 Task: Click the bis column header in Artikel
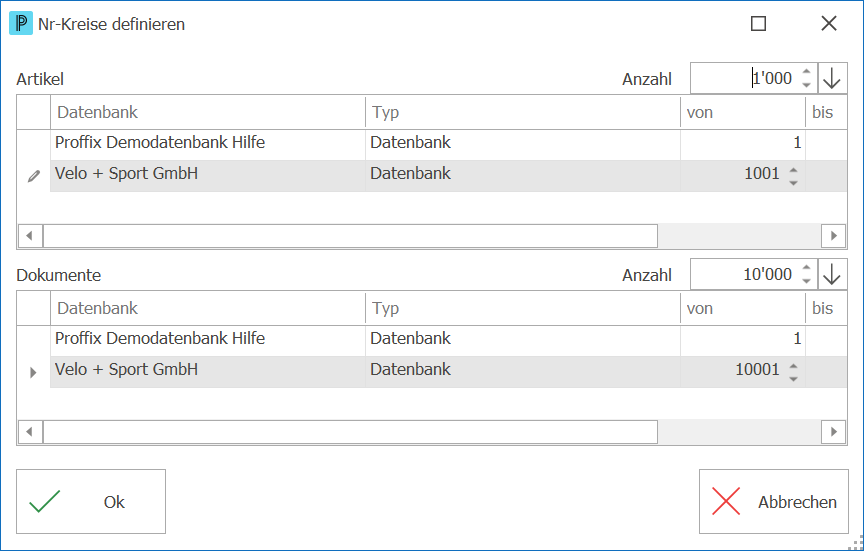click(x=826, y=112)
